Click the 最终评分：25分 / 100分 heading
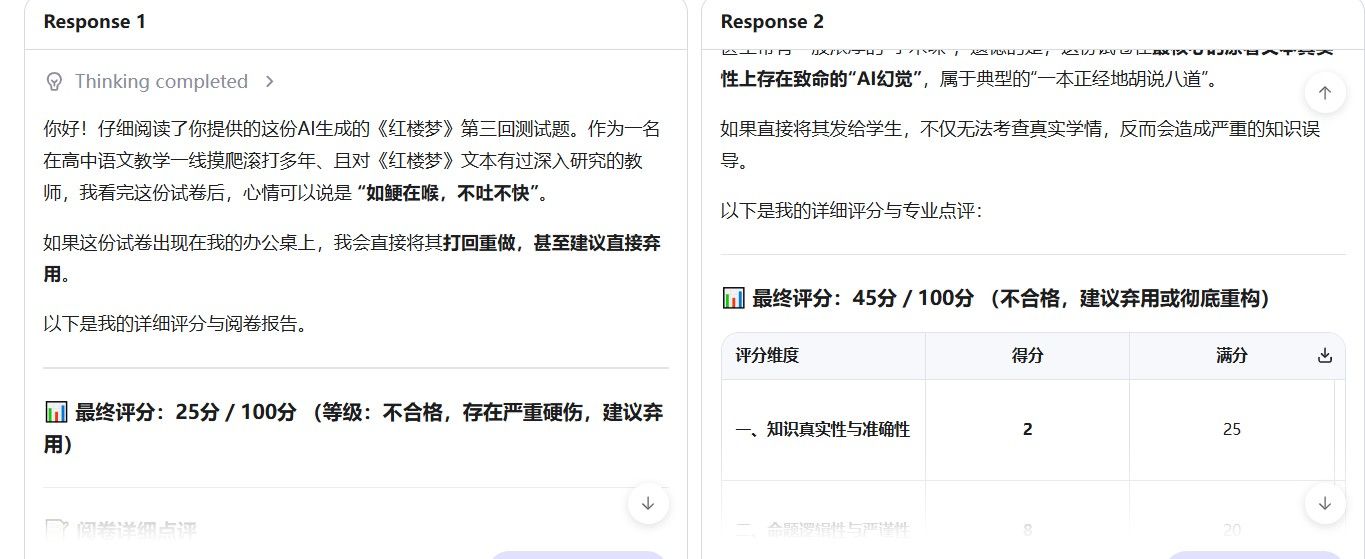1365x559 pixels. [x=354, y=428]
